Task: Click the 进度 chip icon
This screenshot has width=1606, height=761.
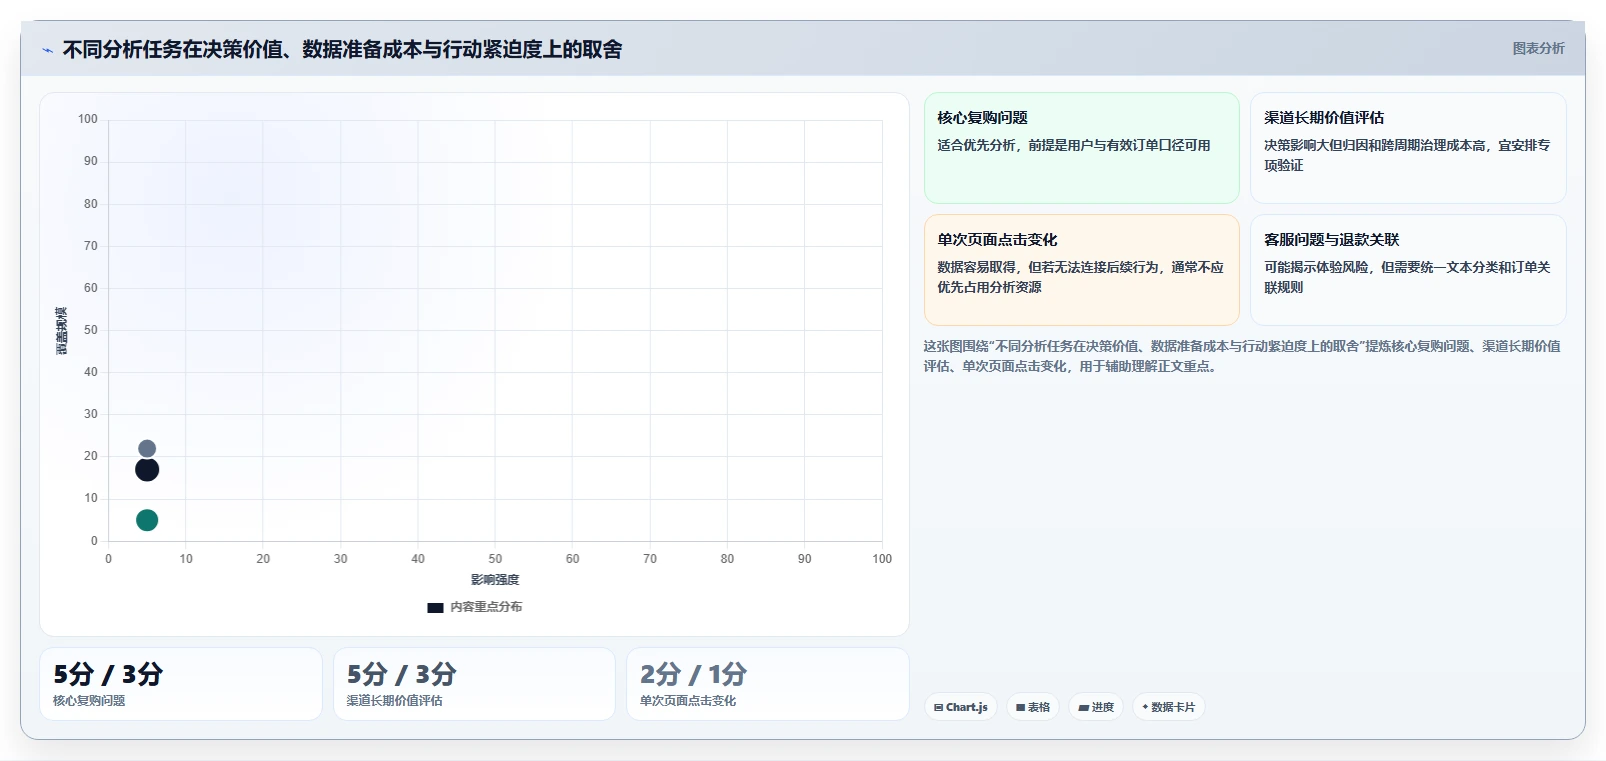Action: pos(1083,707)
